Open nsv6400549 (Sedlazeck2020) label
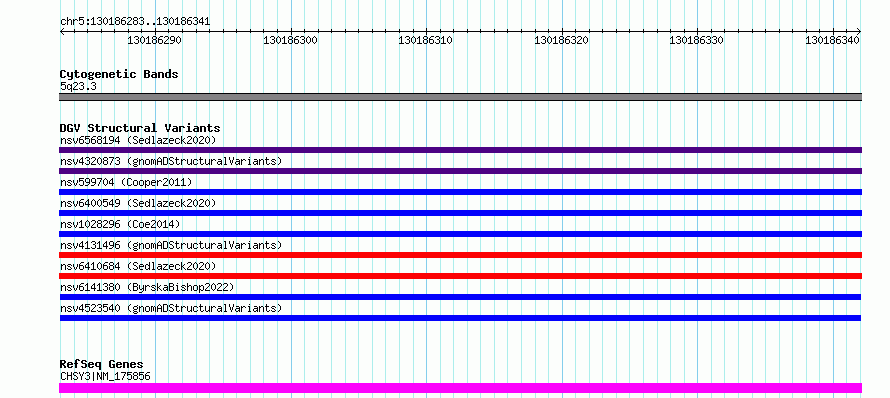 (138, 203)
